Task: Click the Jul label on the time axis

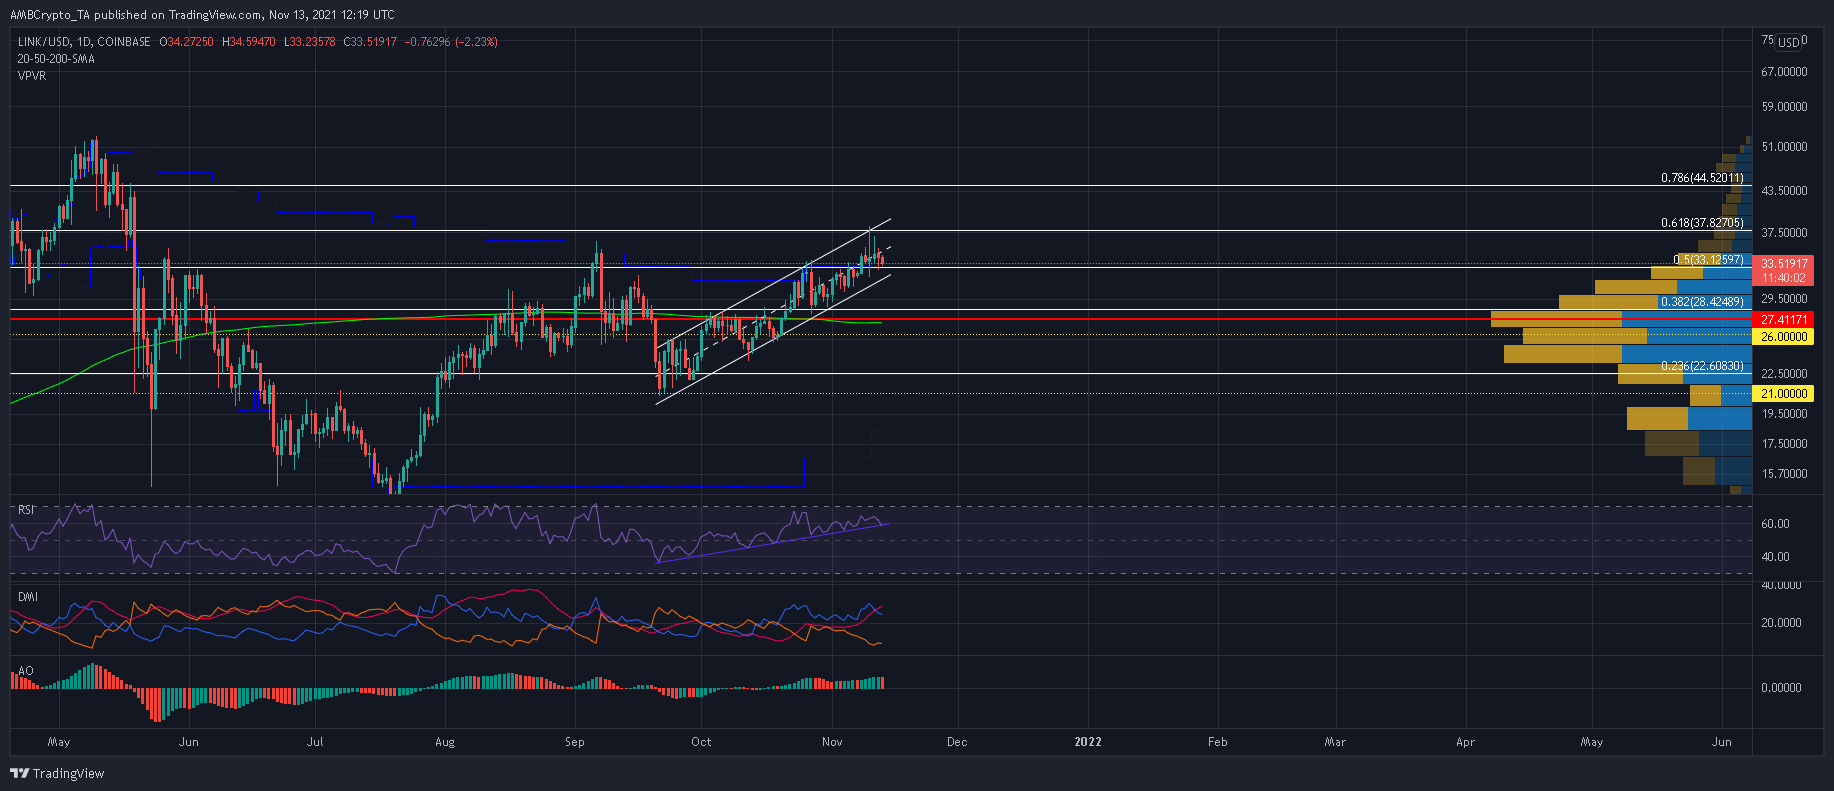Action: point(315,742)
